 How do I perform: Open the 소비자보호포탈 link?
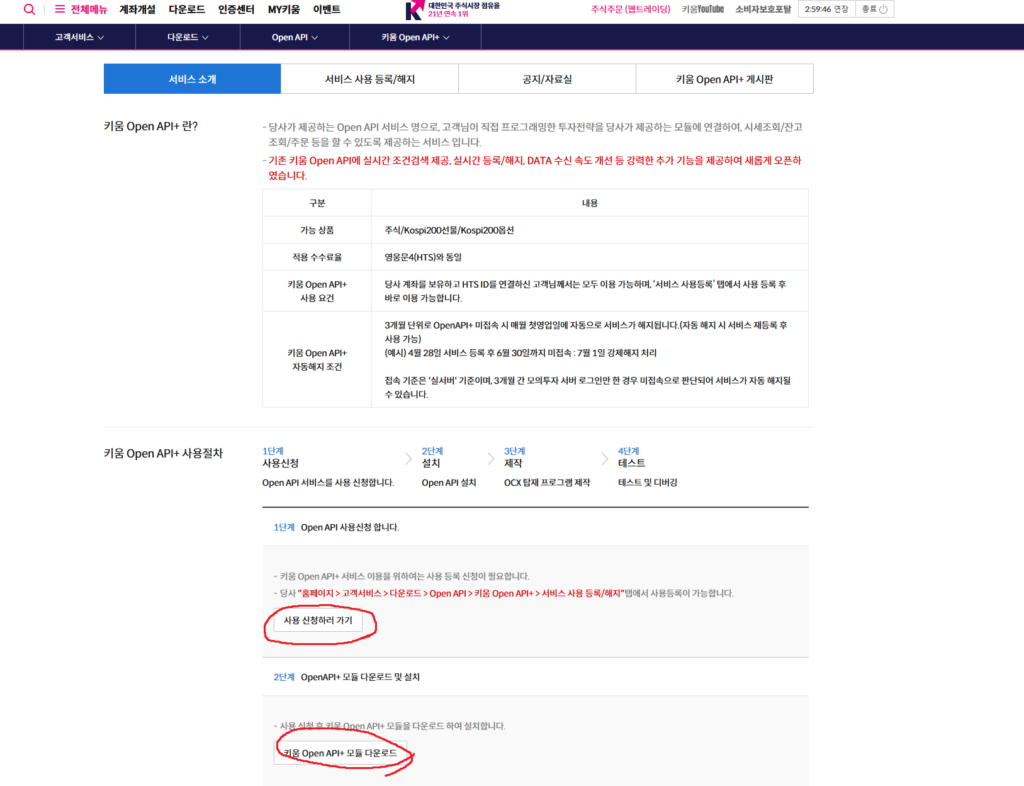[762, 9]
